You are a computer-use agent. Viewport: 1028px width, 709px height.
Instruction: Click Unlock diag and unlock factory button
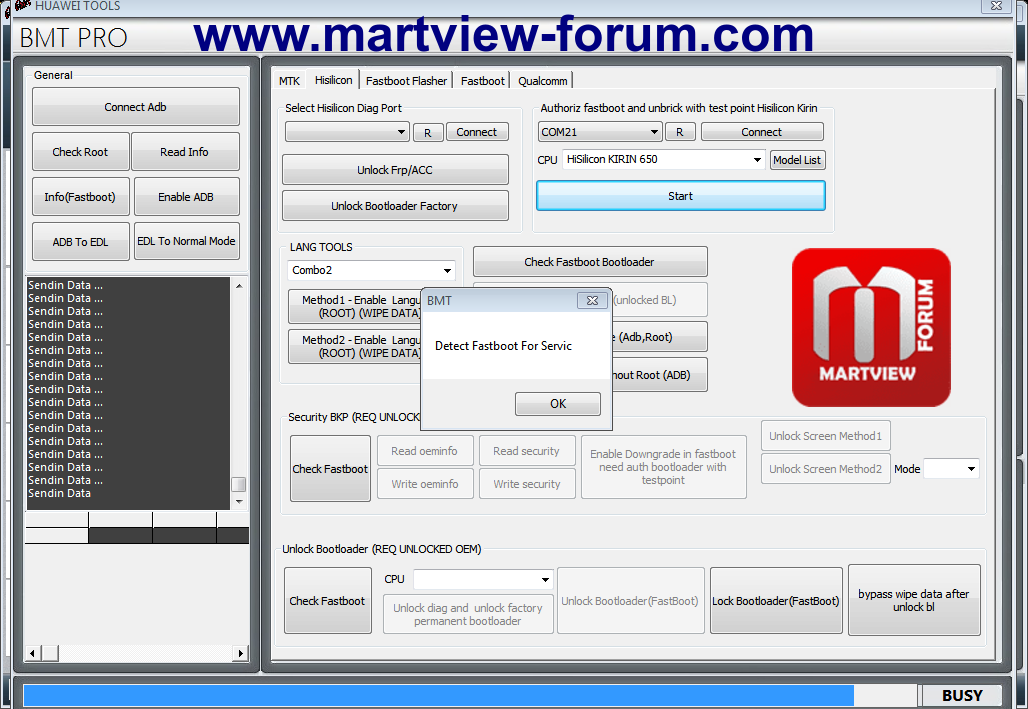(x=468, y=615)
